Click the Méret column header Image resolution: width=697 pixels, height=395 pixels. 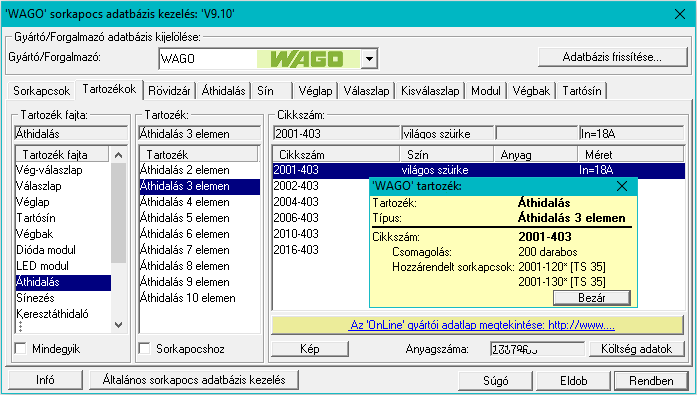[x=631, y=155]
